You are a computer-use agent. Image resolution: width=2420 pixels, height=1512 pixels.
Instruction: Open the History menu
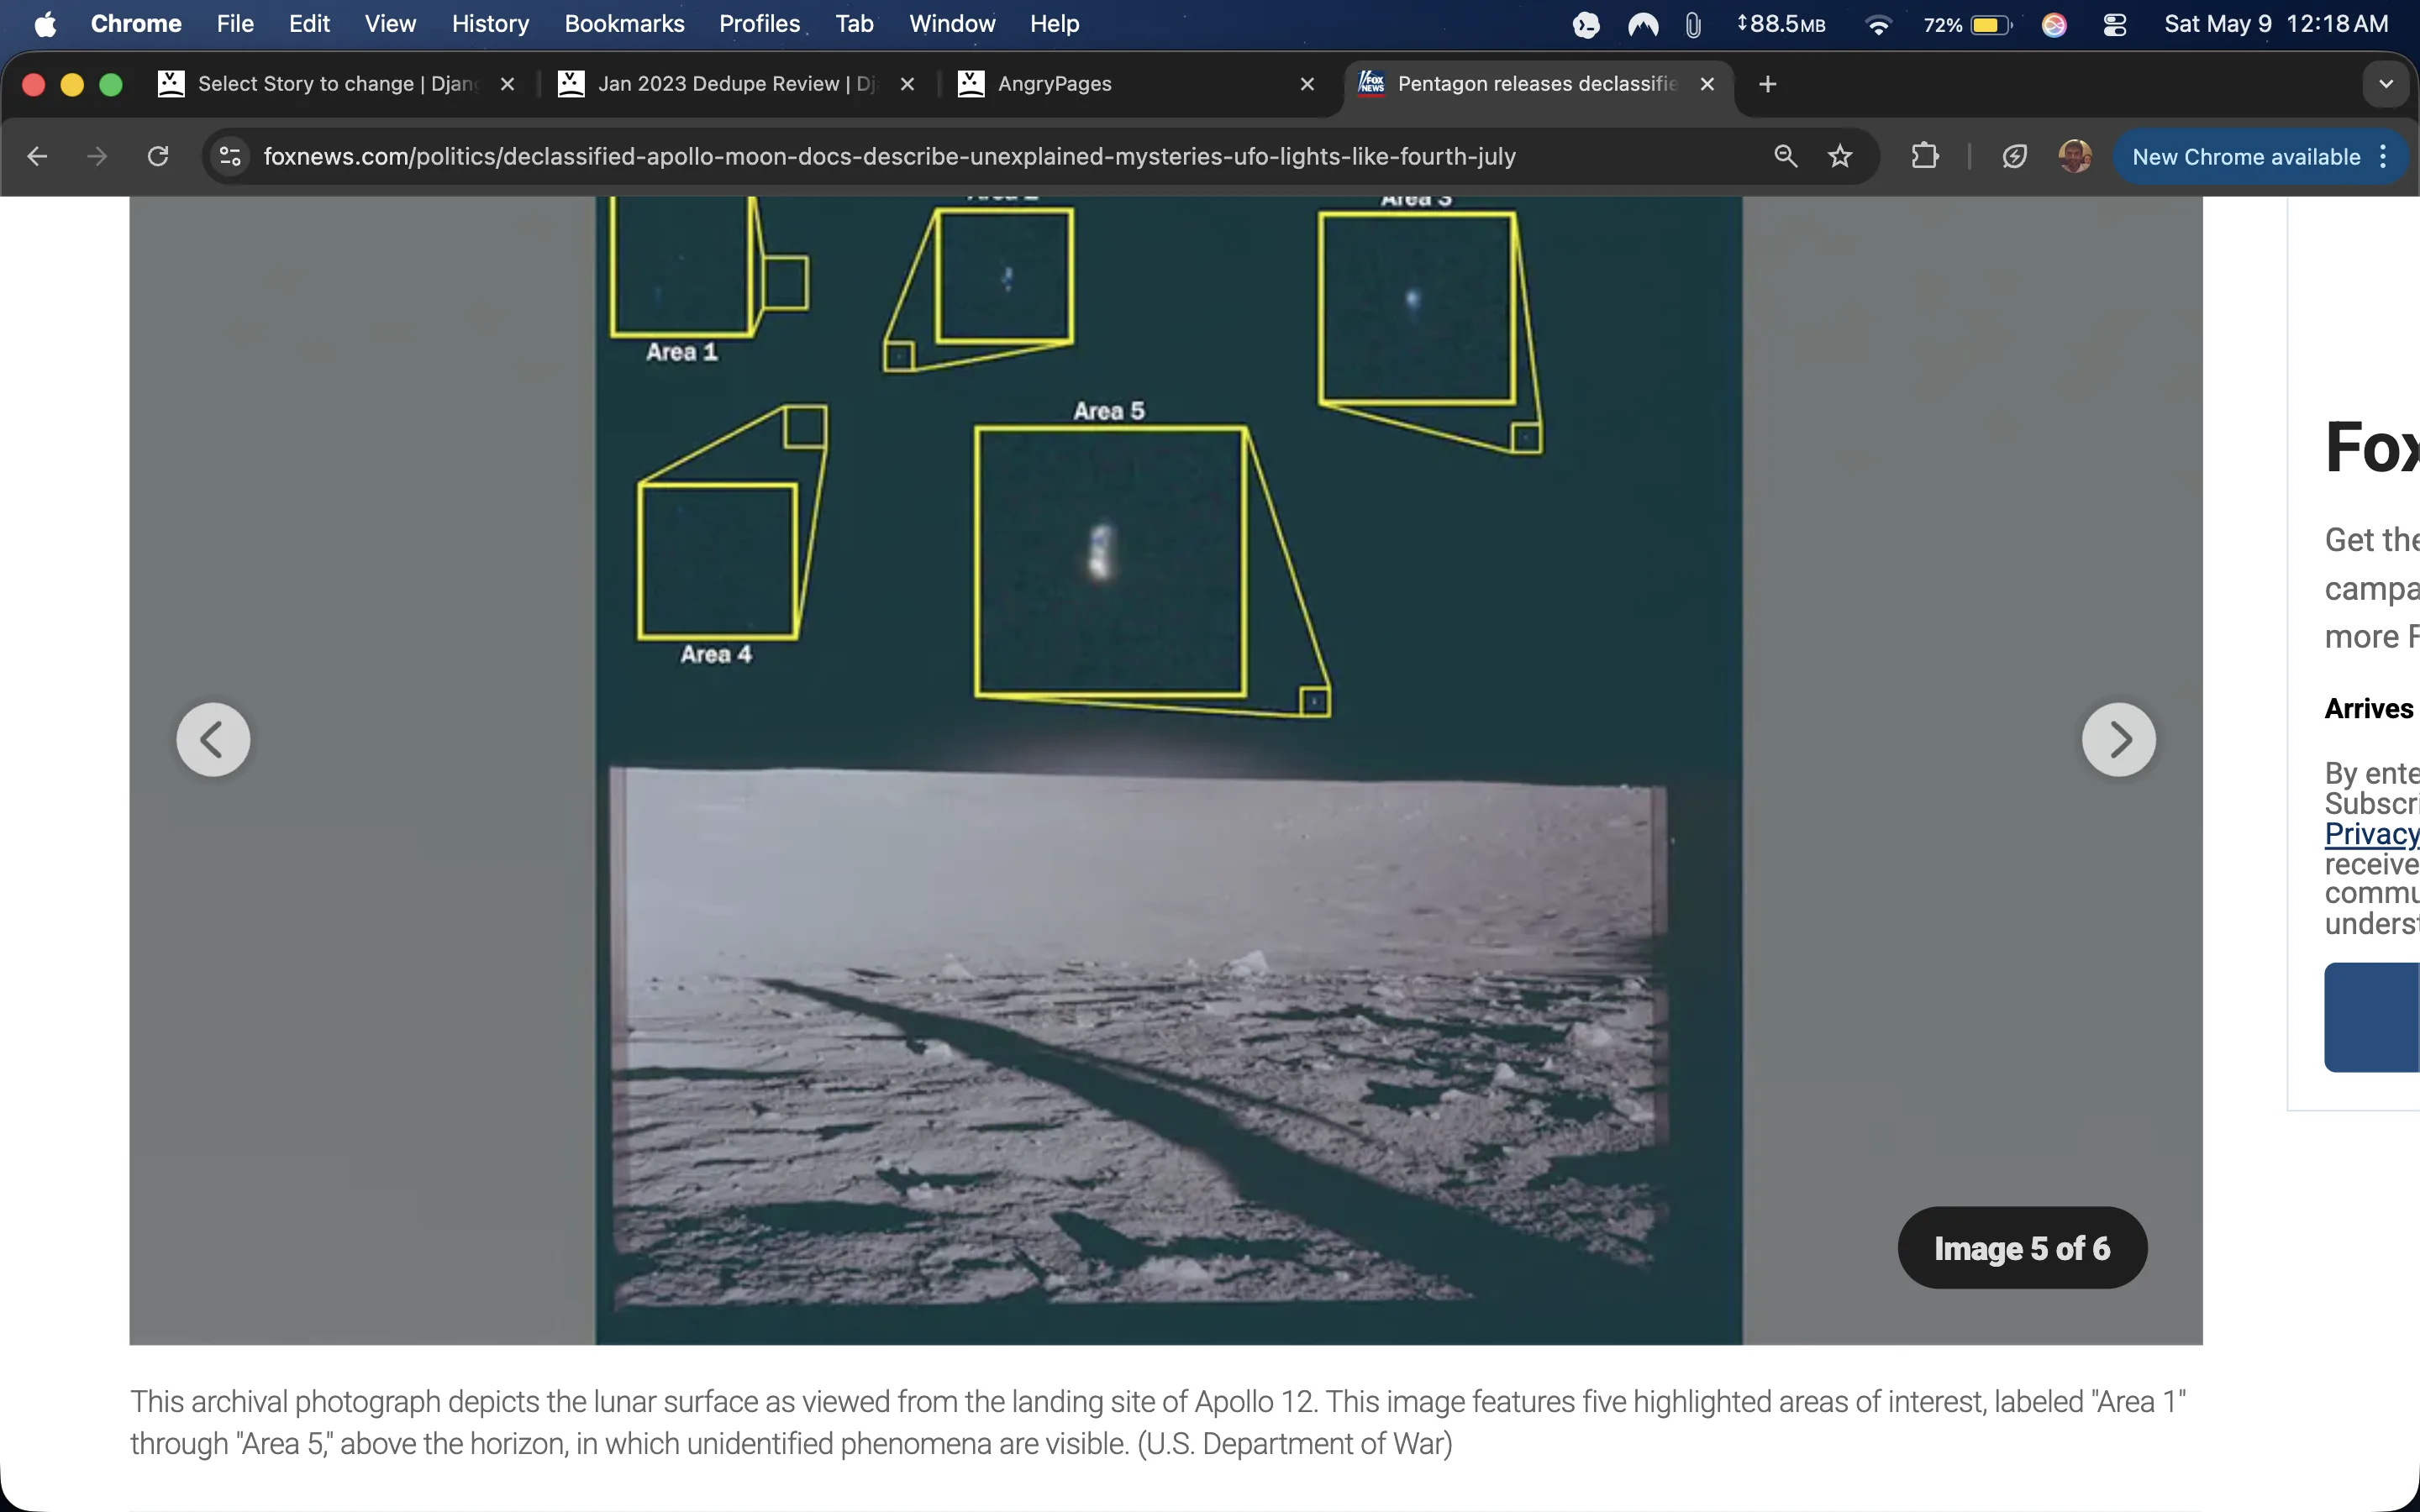click(x=490, y=24)
